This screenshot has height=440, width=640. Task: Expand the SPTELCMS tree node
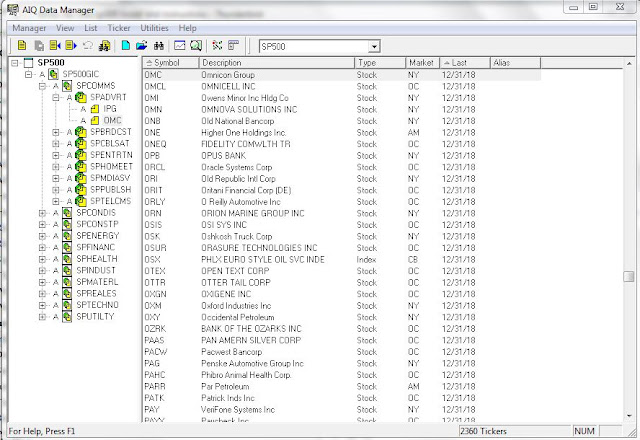point(56,201)
